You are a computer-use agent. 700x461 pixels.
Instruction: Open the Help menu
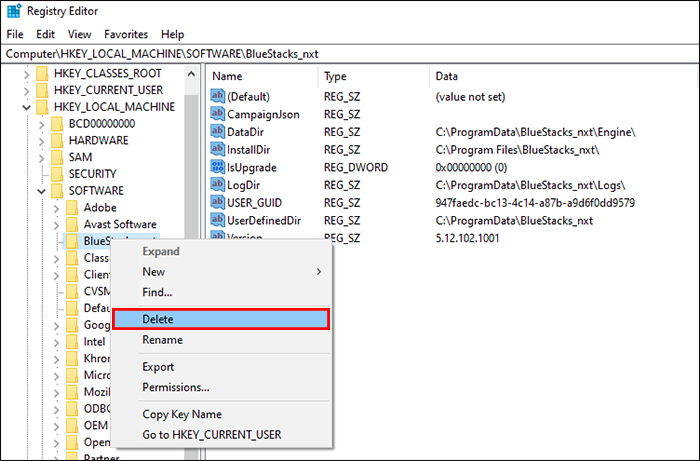pyautogui.click(x=172, y=34)
